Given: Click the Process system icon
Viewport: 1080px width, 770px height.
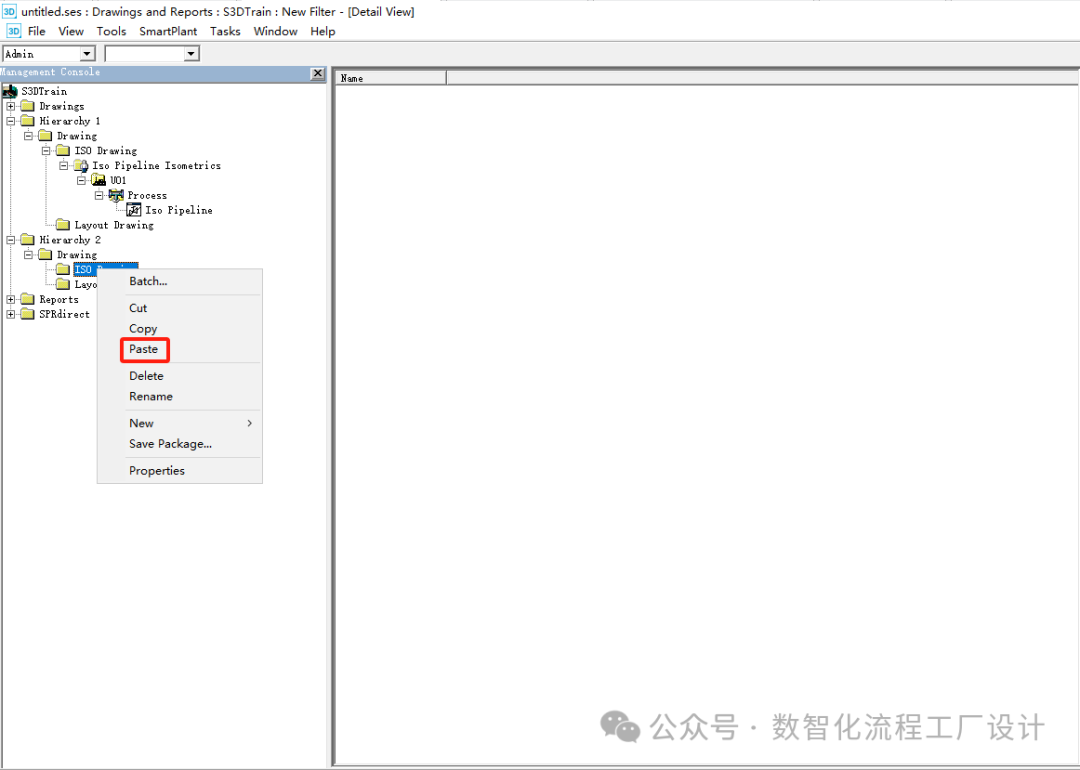Looking at the screenshot, I should pyautogui.click(x=116, y=196).
